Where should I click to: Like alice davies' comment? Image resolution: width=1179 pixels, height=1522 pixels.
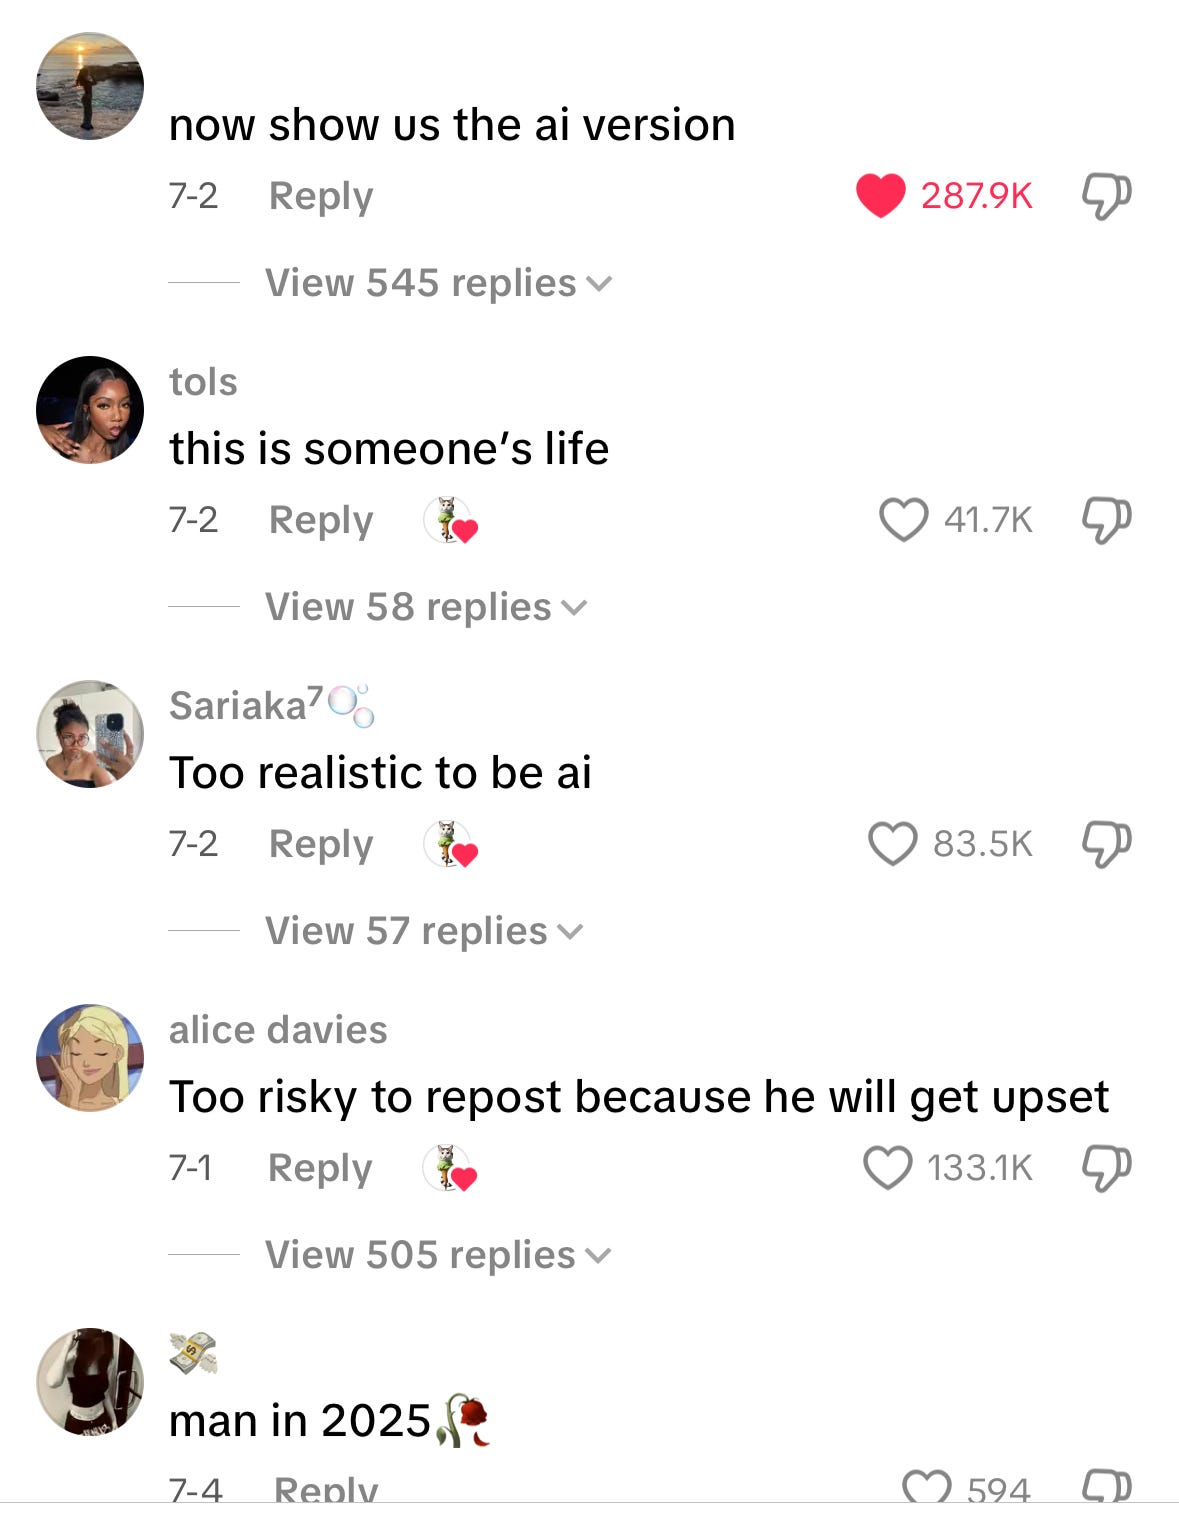(x=888, y=1168)
